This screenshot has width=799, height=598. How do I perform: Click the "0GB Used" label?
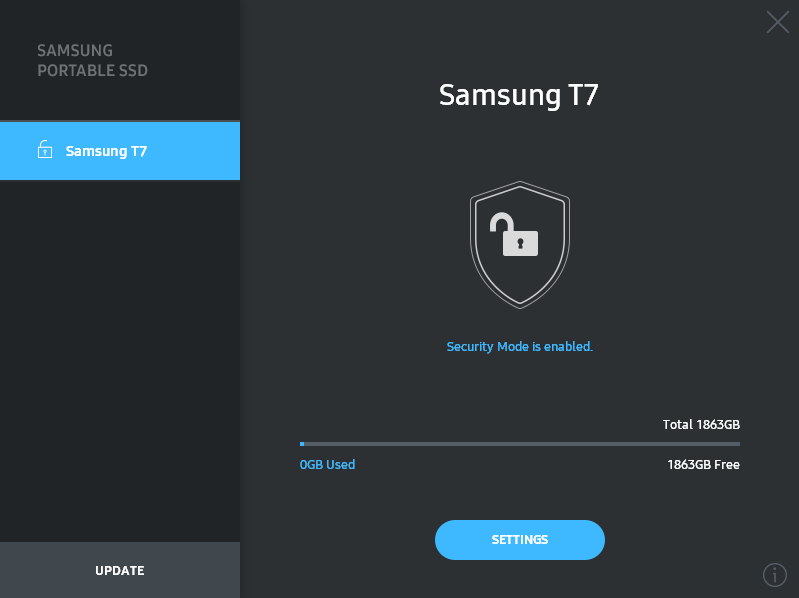327,465
